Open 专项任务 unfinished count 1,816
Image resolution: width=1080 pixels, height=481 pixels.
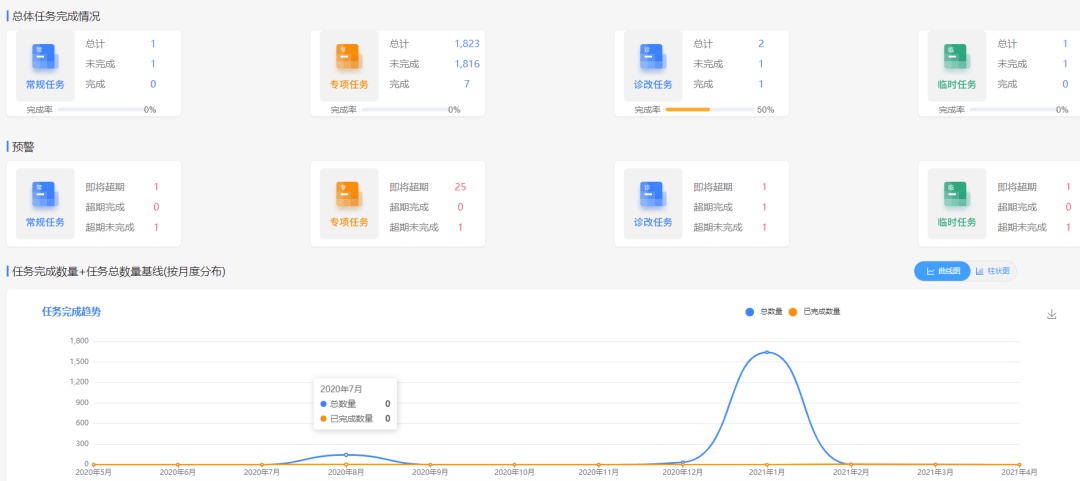[466, 64]
